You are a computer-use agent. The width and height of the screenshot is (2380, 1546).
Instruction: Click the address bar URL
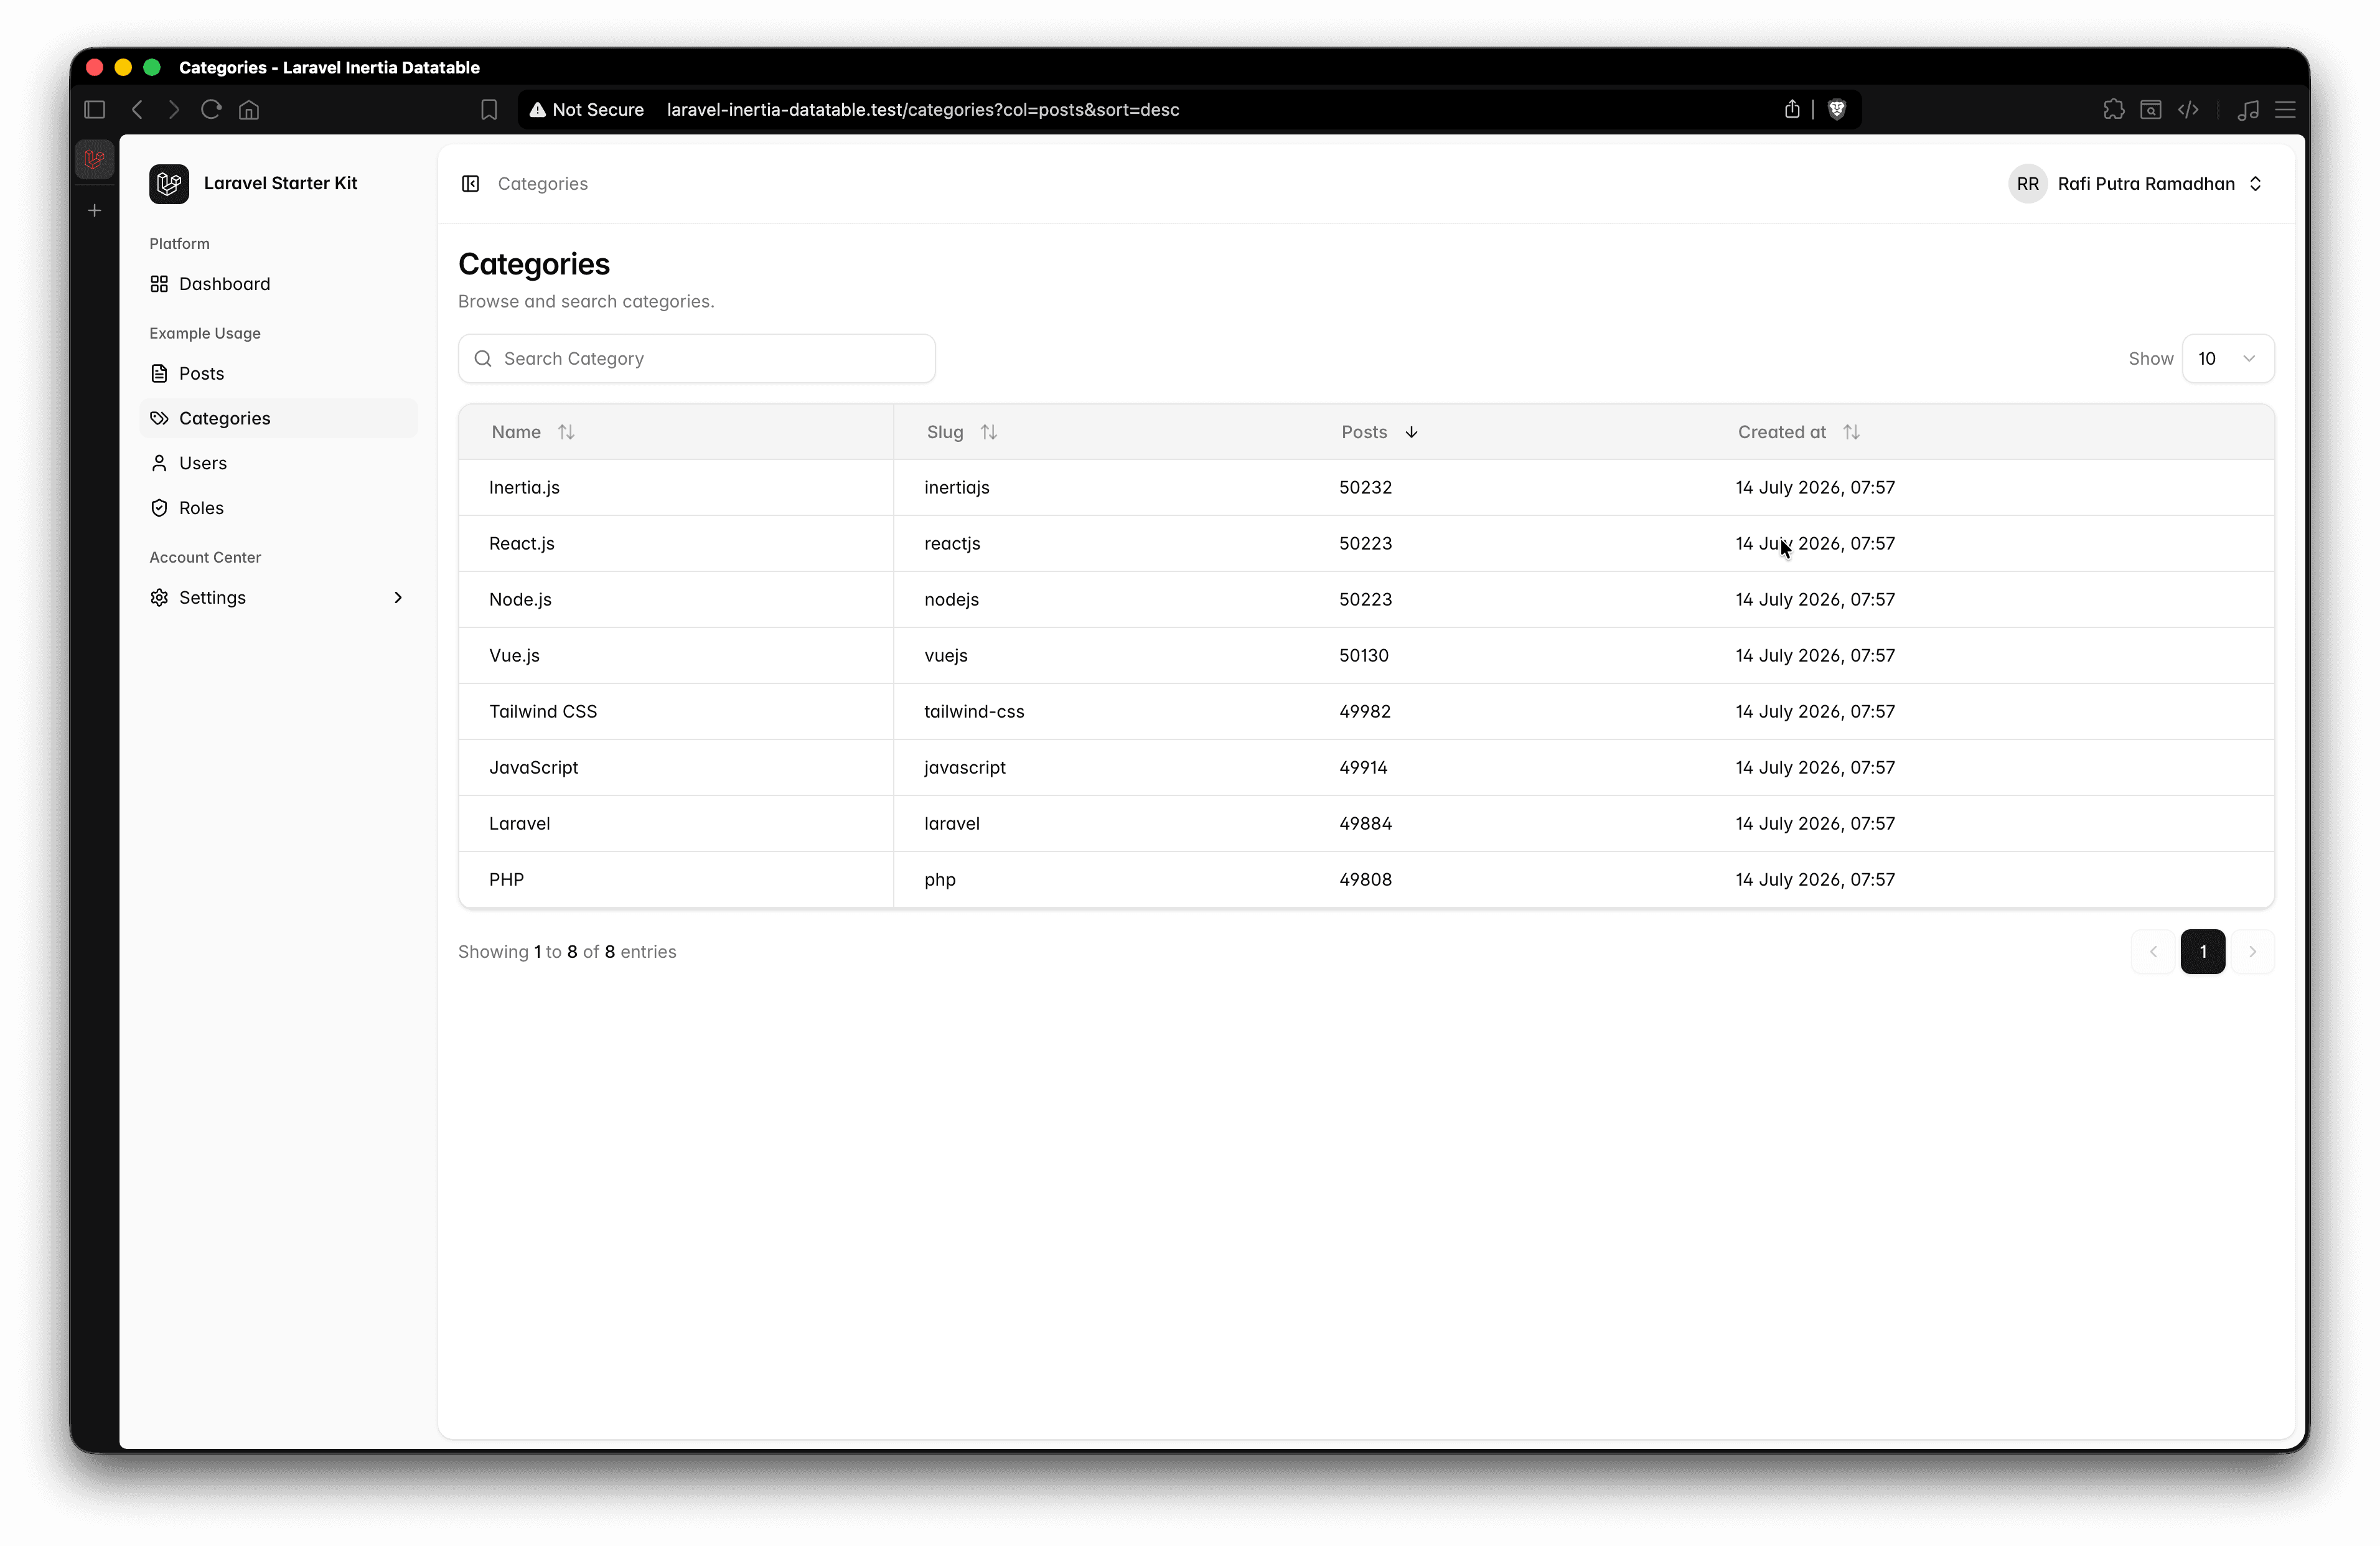tap(922, 110)
